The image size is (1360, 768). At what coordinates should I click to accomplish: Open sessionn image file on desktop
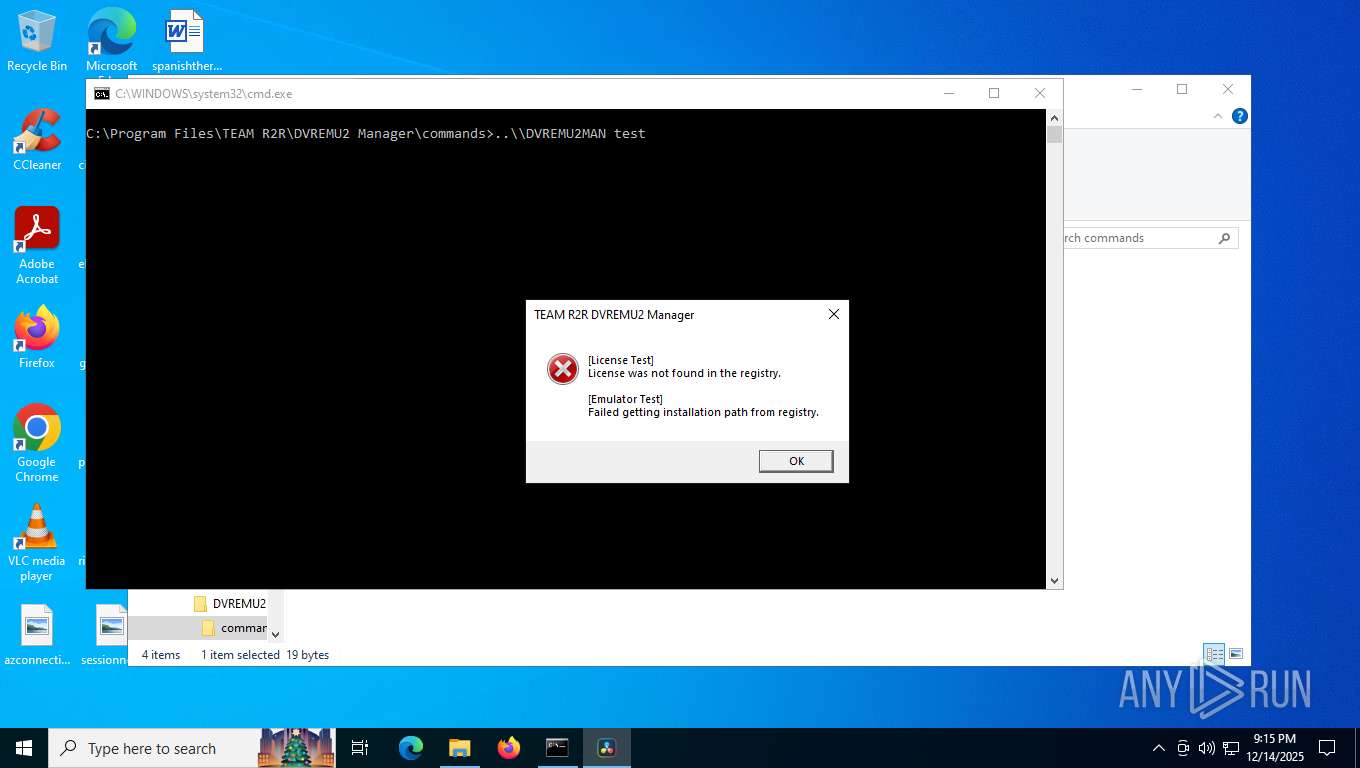pyautogui.click(x=105, y=636)
